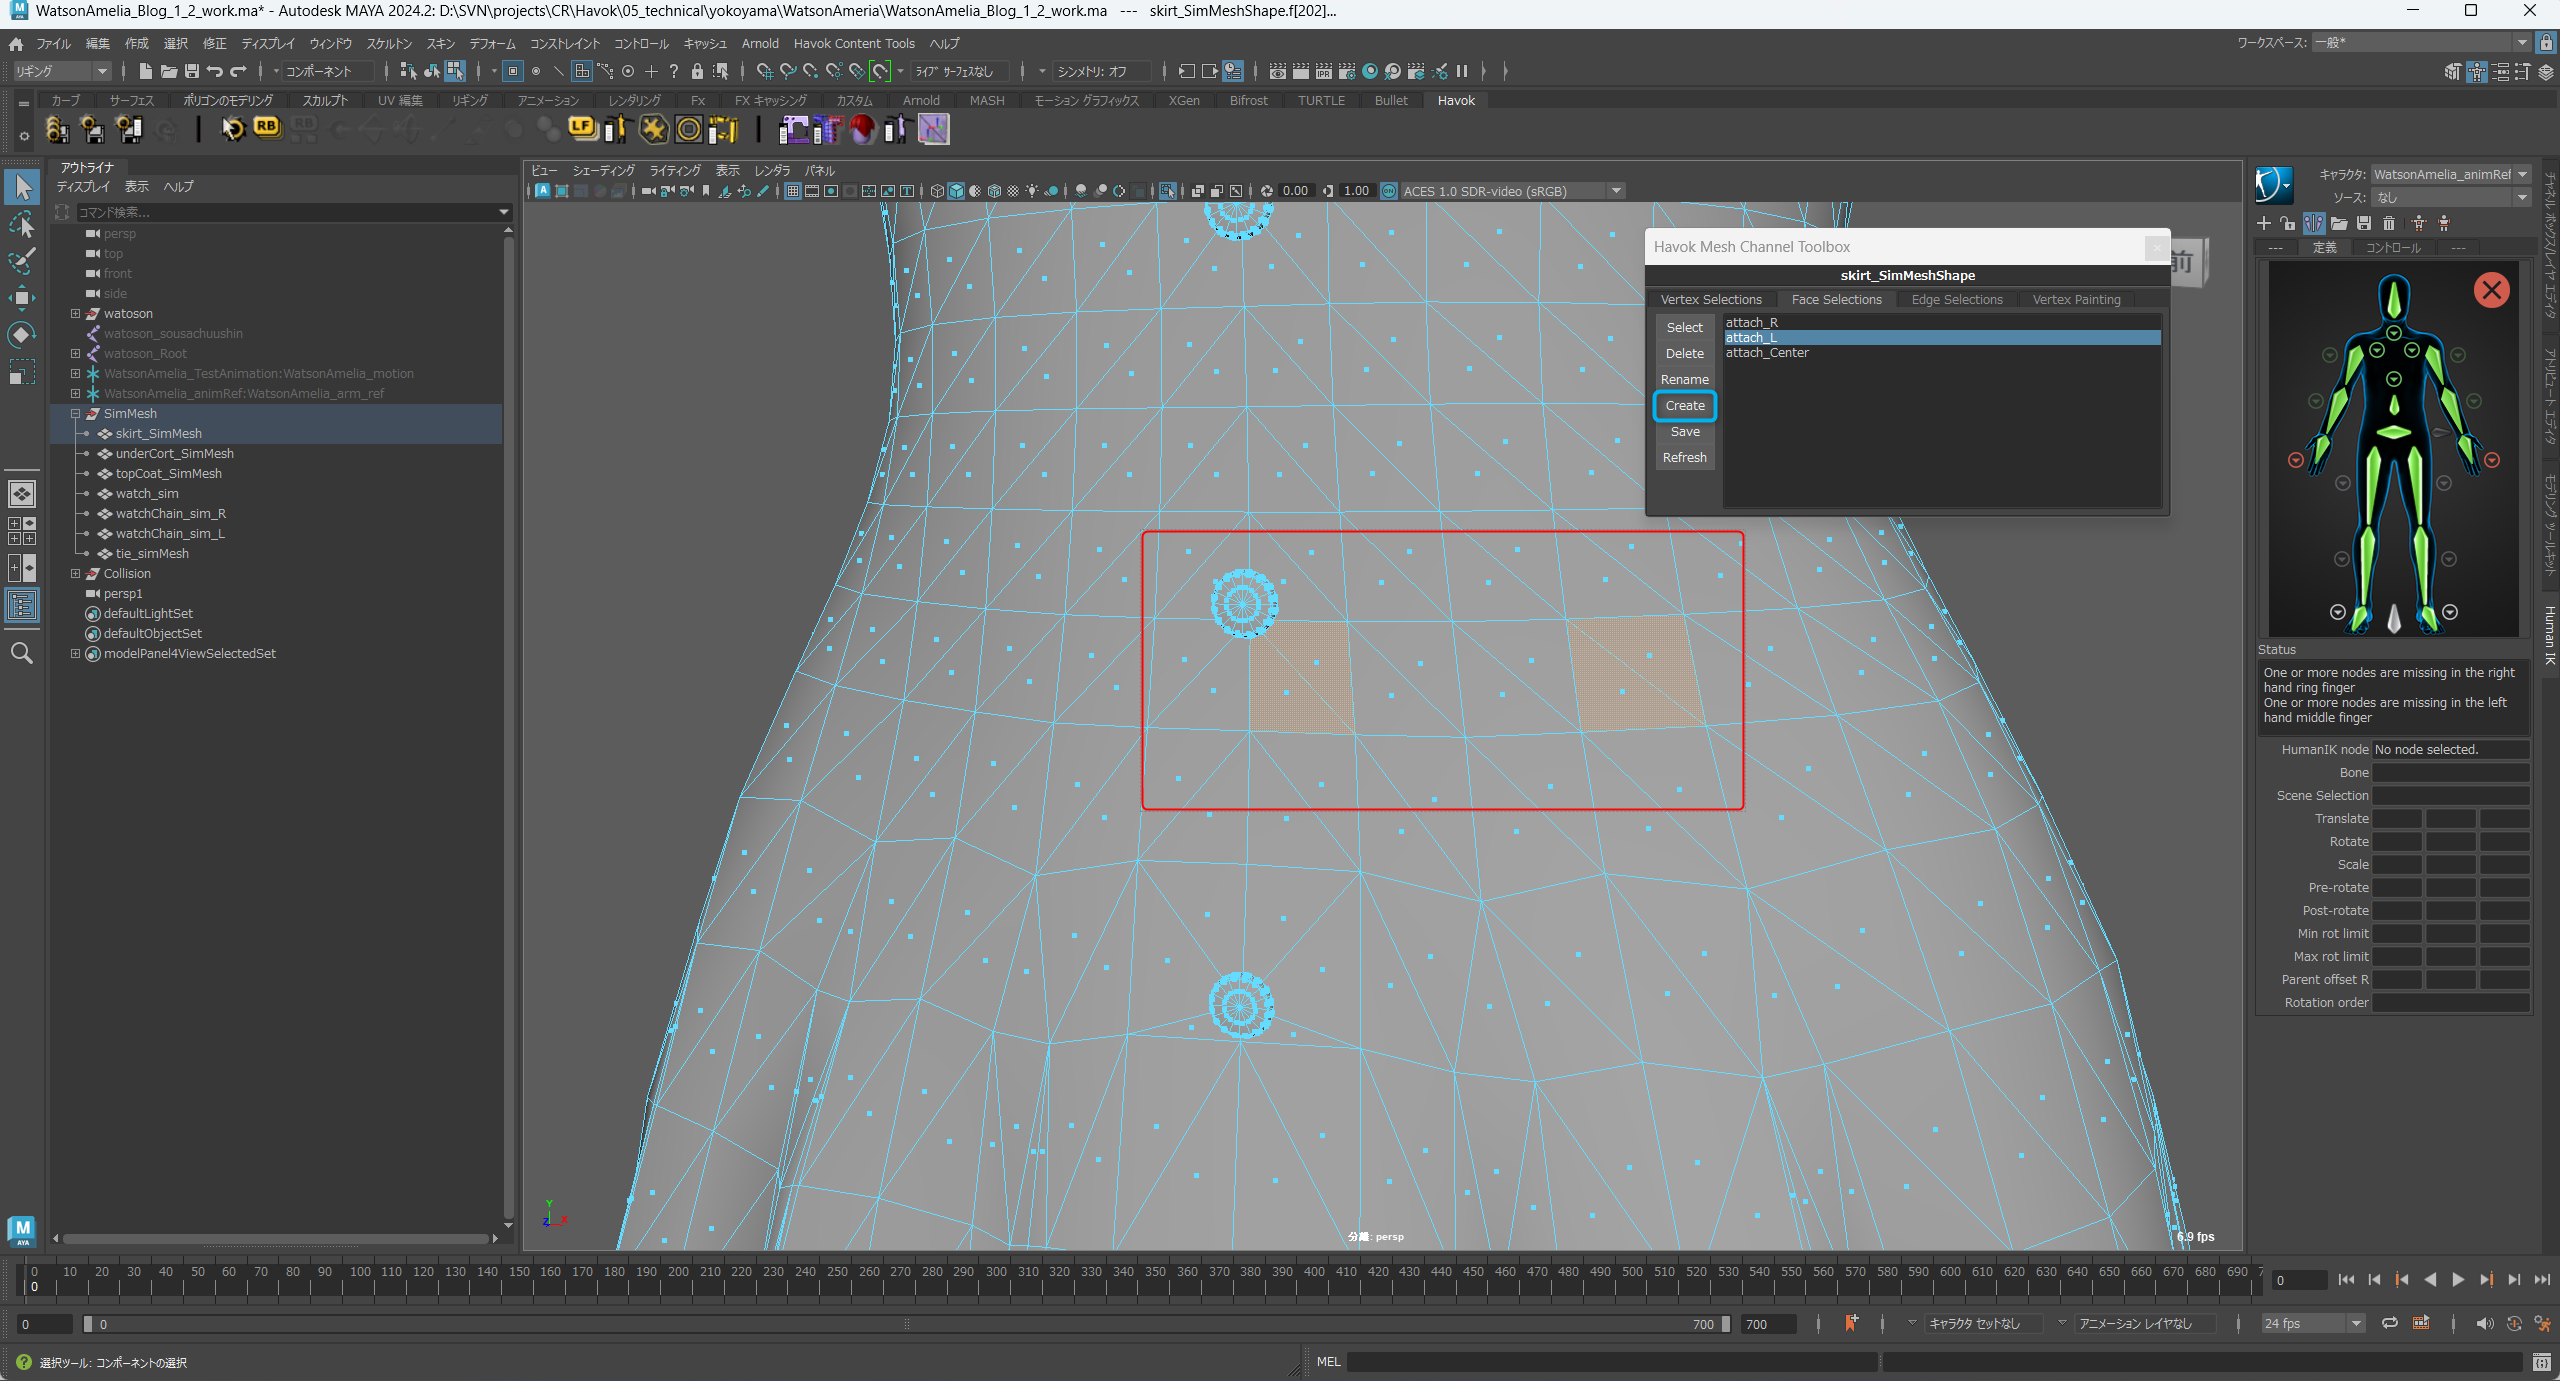Screen dimensions: 2560x1381
Task: Open the Havok Content Tools menu
Action: tap(854, 44)
